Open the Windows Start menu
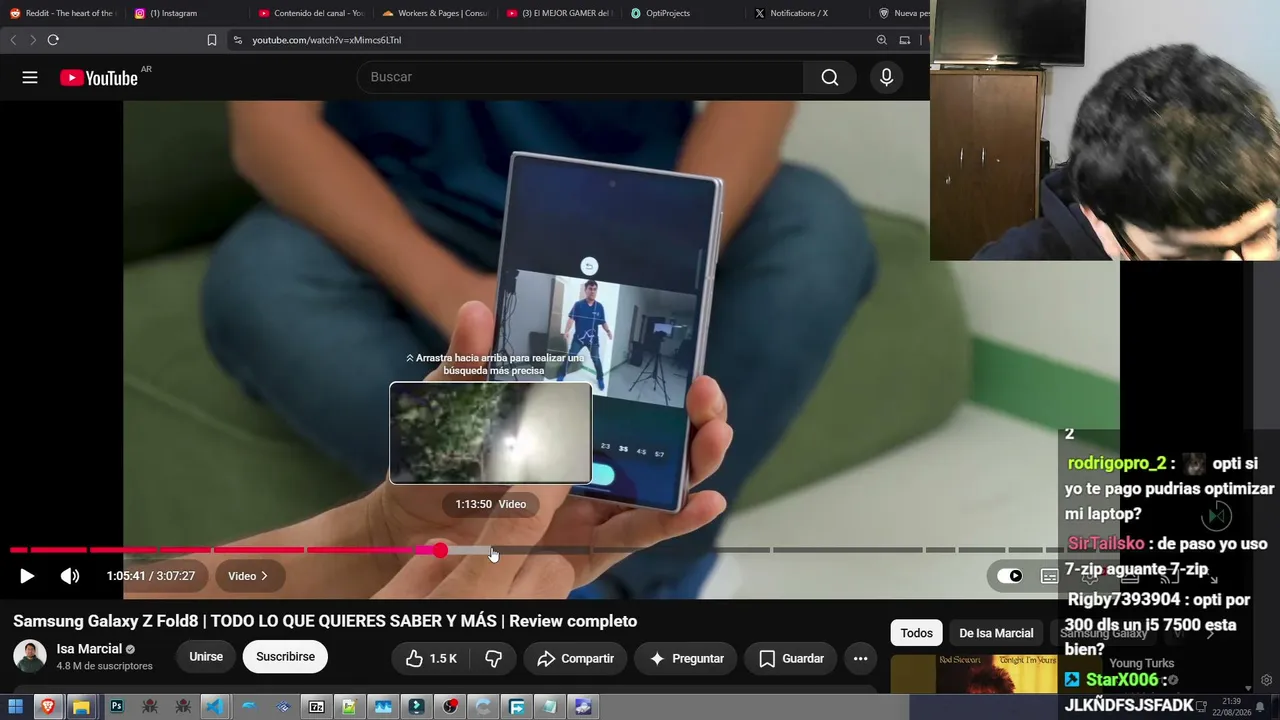 [x=15, y=707]
